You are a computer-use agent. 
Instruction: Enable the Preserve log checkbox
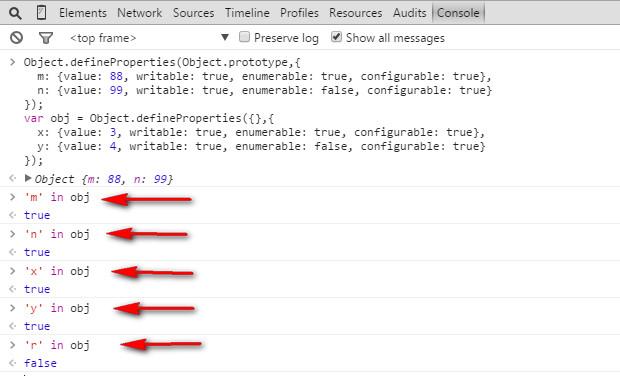(x=244, y=37)
